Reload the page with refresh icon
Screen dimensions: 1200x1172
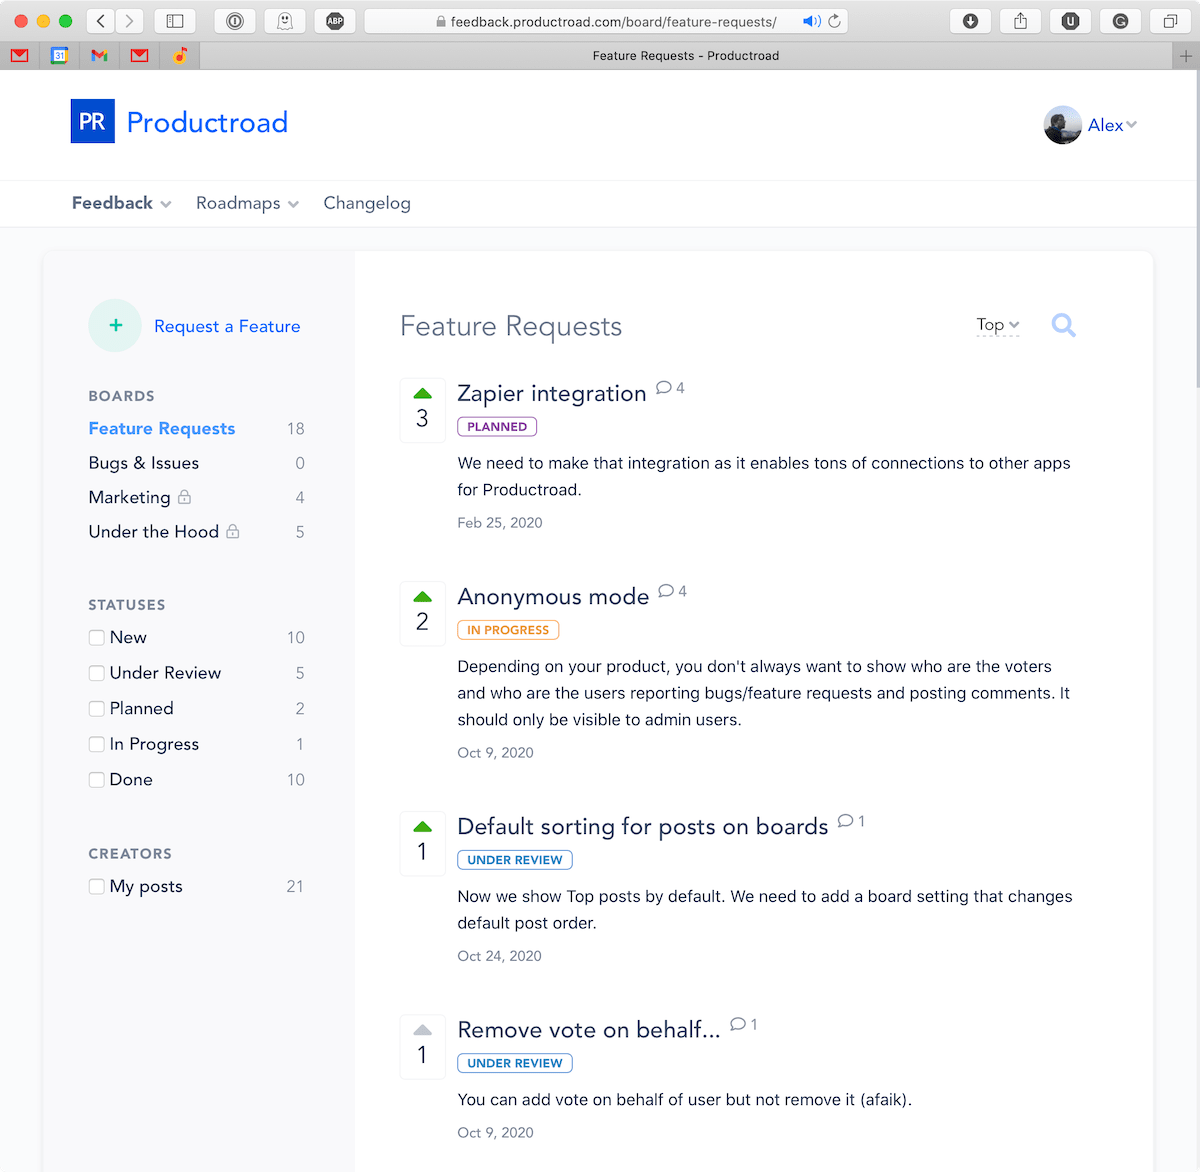(x=835, y=21)
